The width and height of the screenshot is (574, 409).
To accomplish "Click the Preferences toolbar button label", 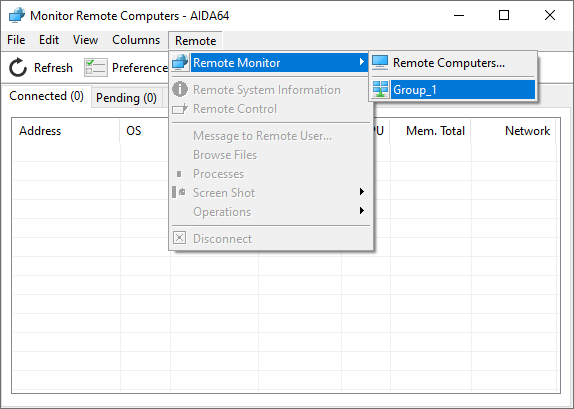I will click(140, 68).
